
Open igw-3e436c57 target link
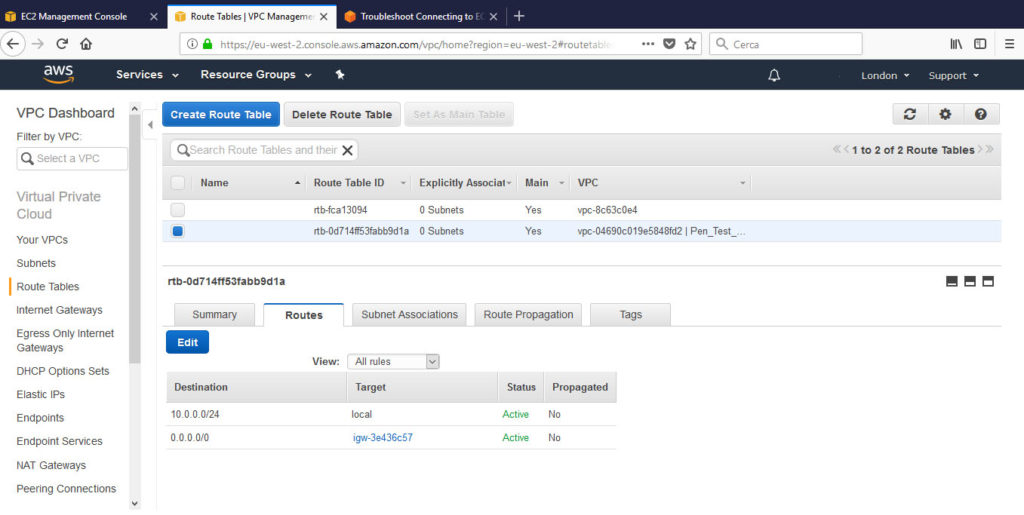383,437
